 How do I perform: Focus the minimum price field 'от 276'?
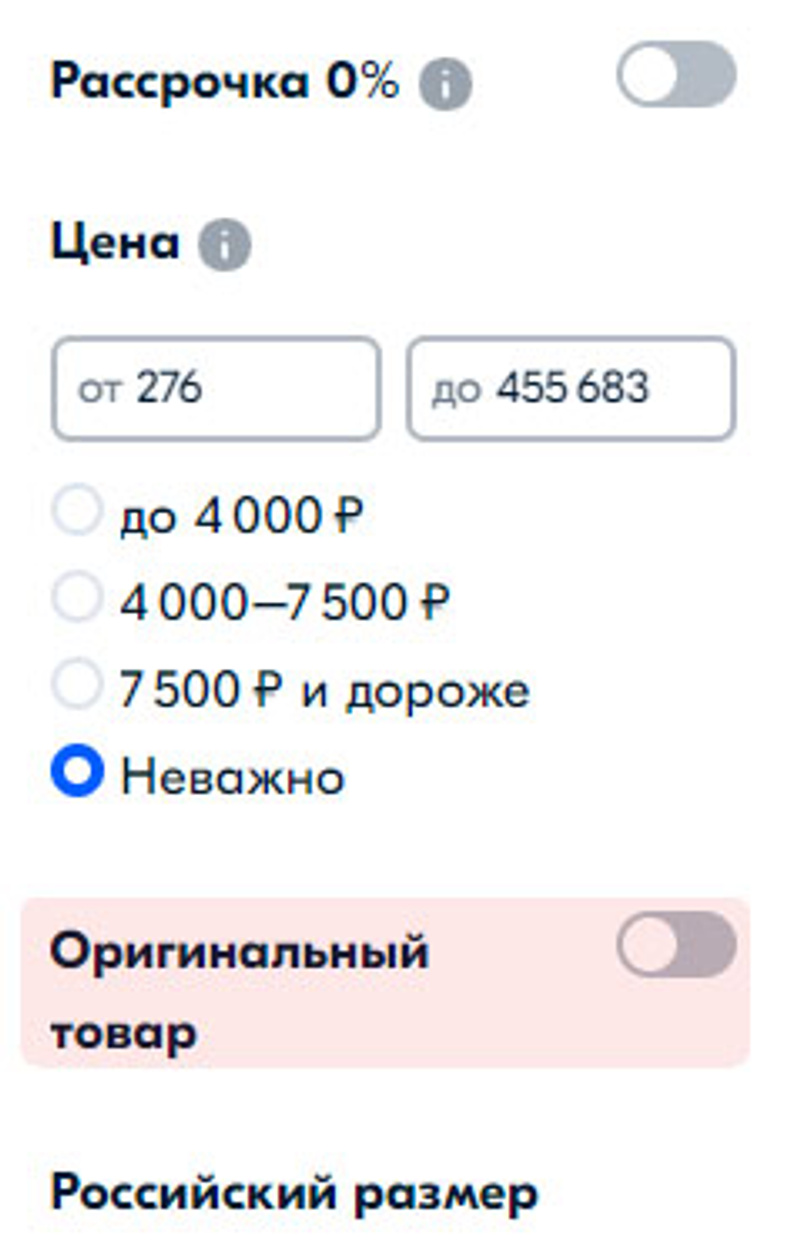tap(216, 388)
